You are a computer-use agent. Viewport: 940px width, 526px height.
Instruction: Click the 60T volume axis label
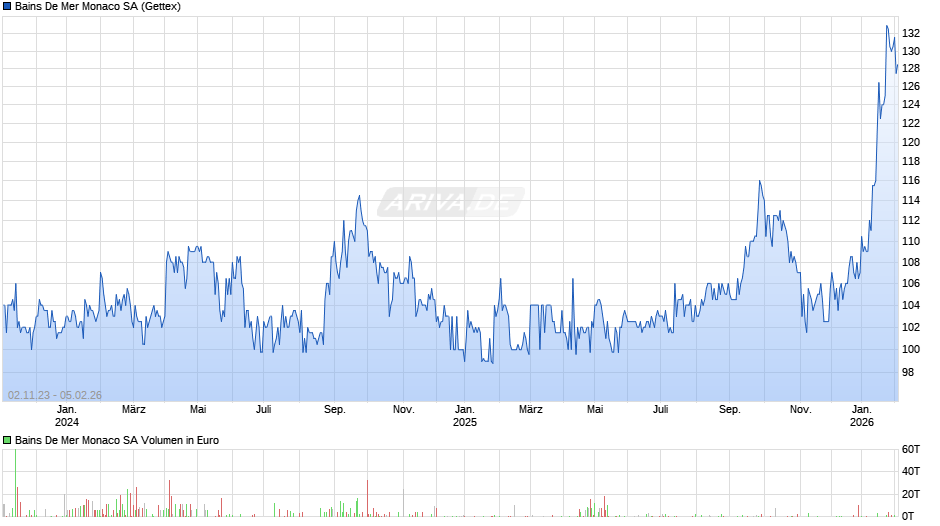click(x=911, y=449)
